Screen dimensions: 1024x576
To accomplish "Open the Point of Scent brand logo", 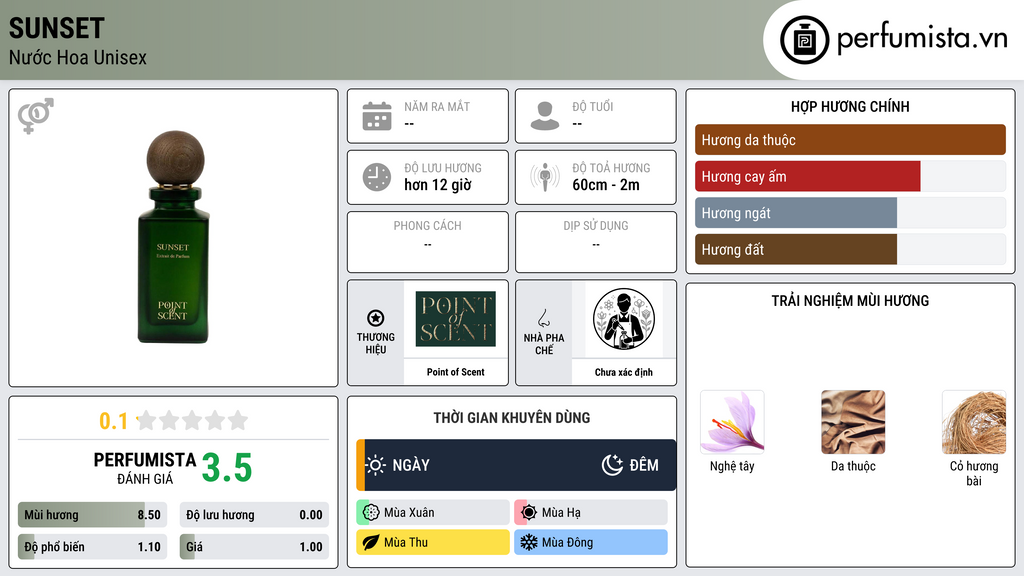I will [x=456, y=319].
